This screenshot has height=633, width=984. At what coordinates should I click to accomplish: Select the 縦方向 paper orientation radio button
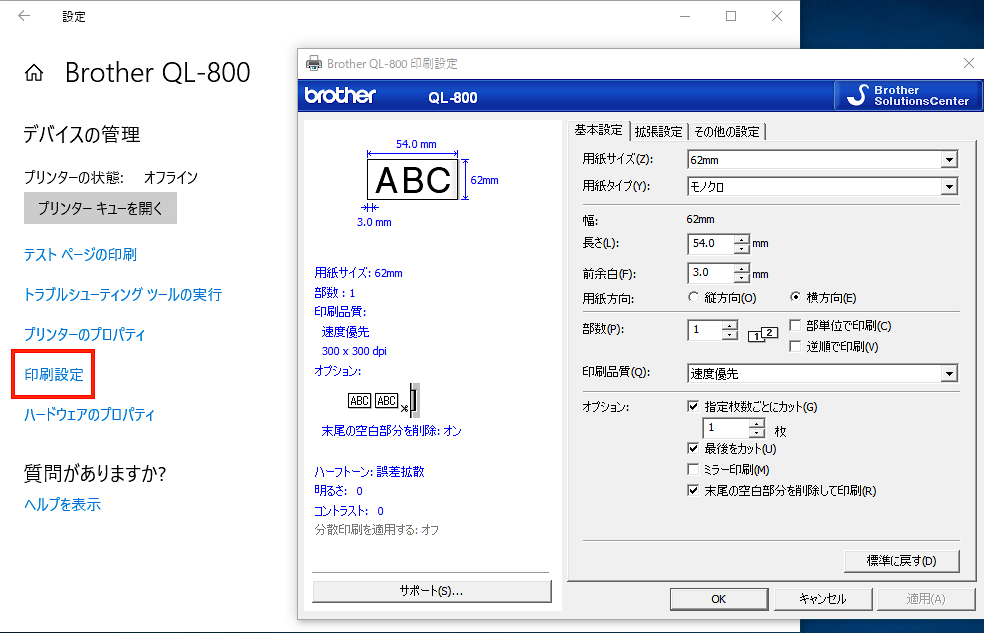694,298
